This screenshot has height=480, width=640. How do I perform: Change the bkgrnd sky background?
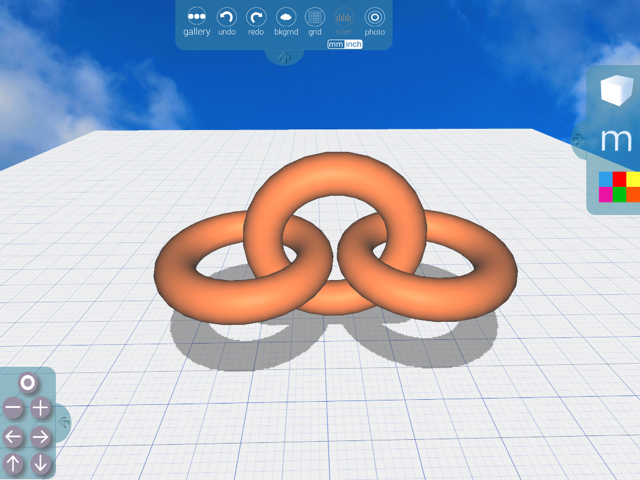coord(286,22)
